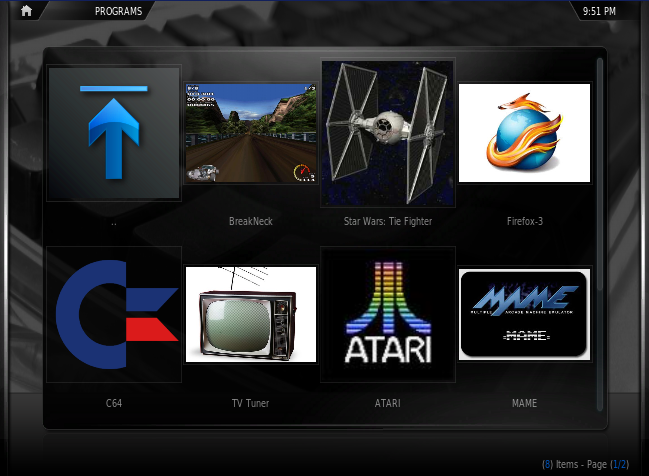Select the C64 text label
Viewport: 649px width, 476px height.
click(x=114, y=403)
